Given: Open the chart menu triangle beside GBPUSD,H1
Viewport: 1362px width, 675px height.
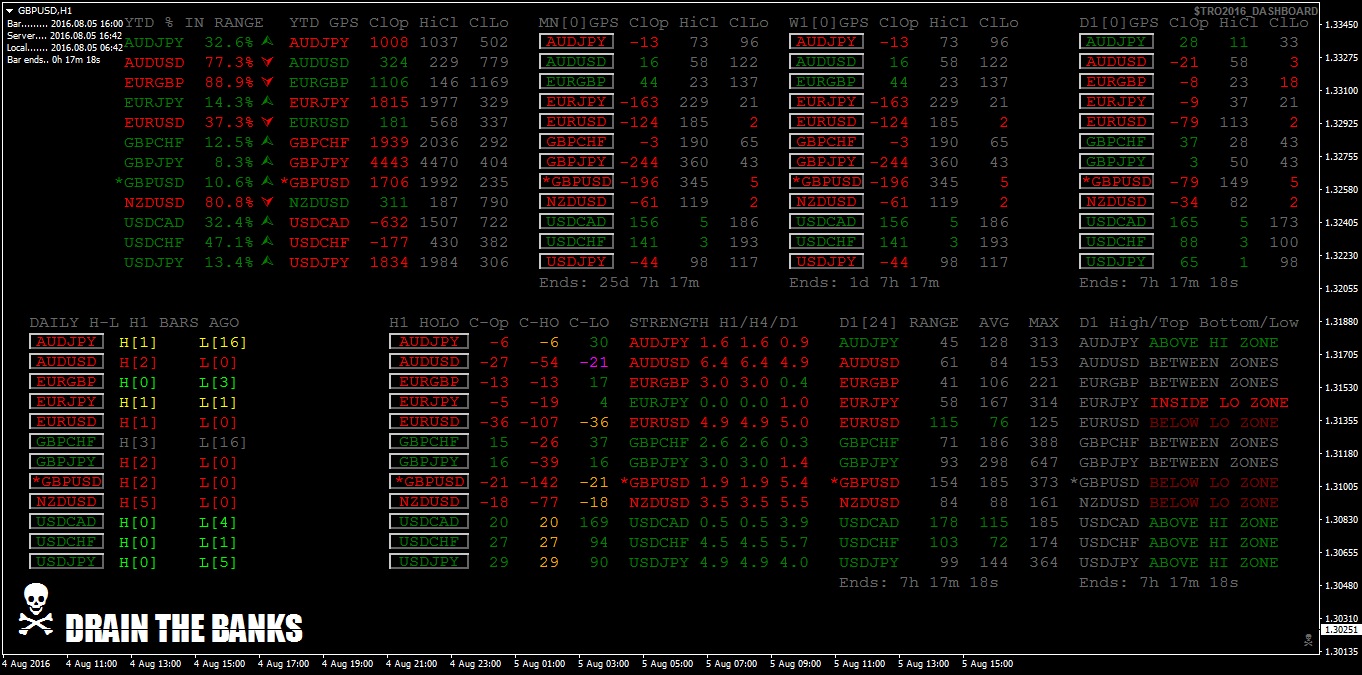Looking at the screenshot, I should [10, 9].
